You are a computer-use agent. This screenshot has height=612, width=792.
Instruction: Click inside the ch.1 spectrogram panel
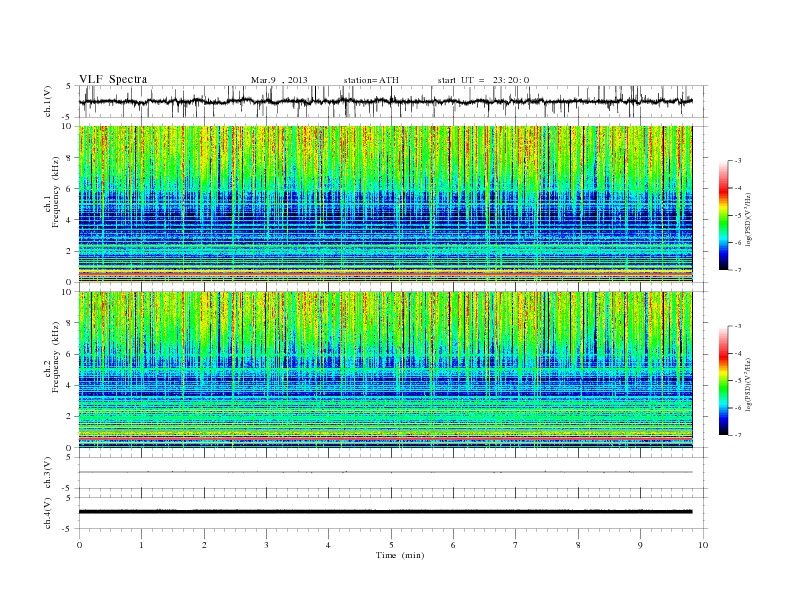click(x=385, y=204)
